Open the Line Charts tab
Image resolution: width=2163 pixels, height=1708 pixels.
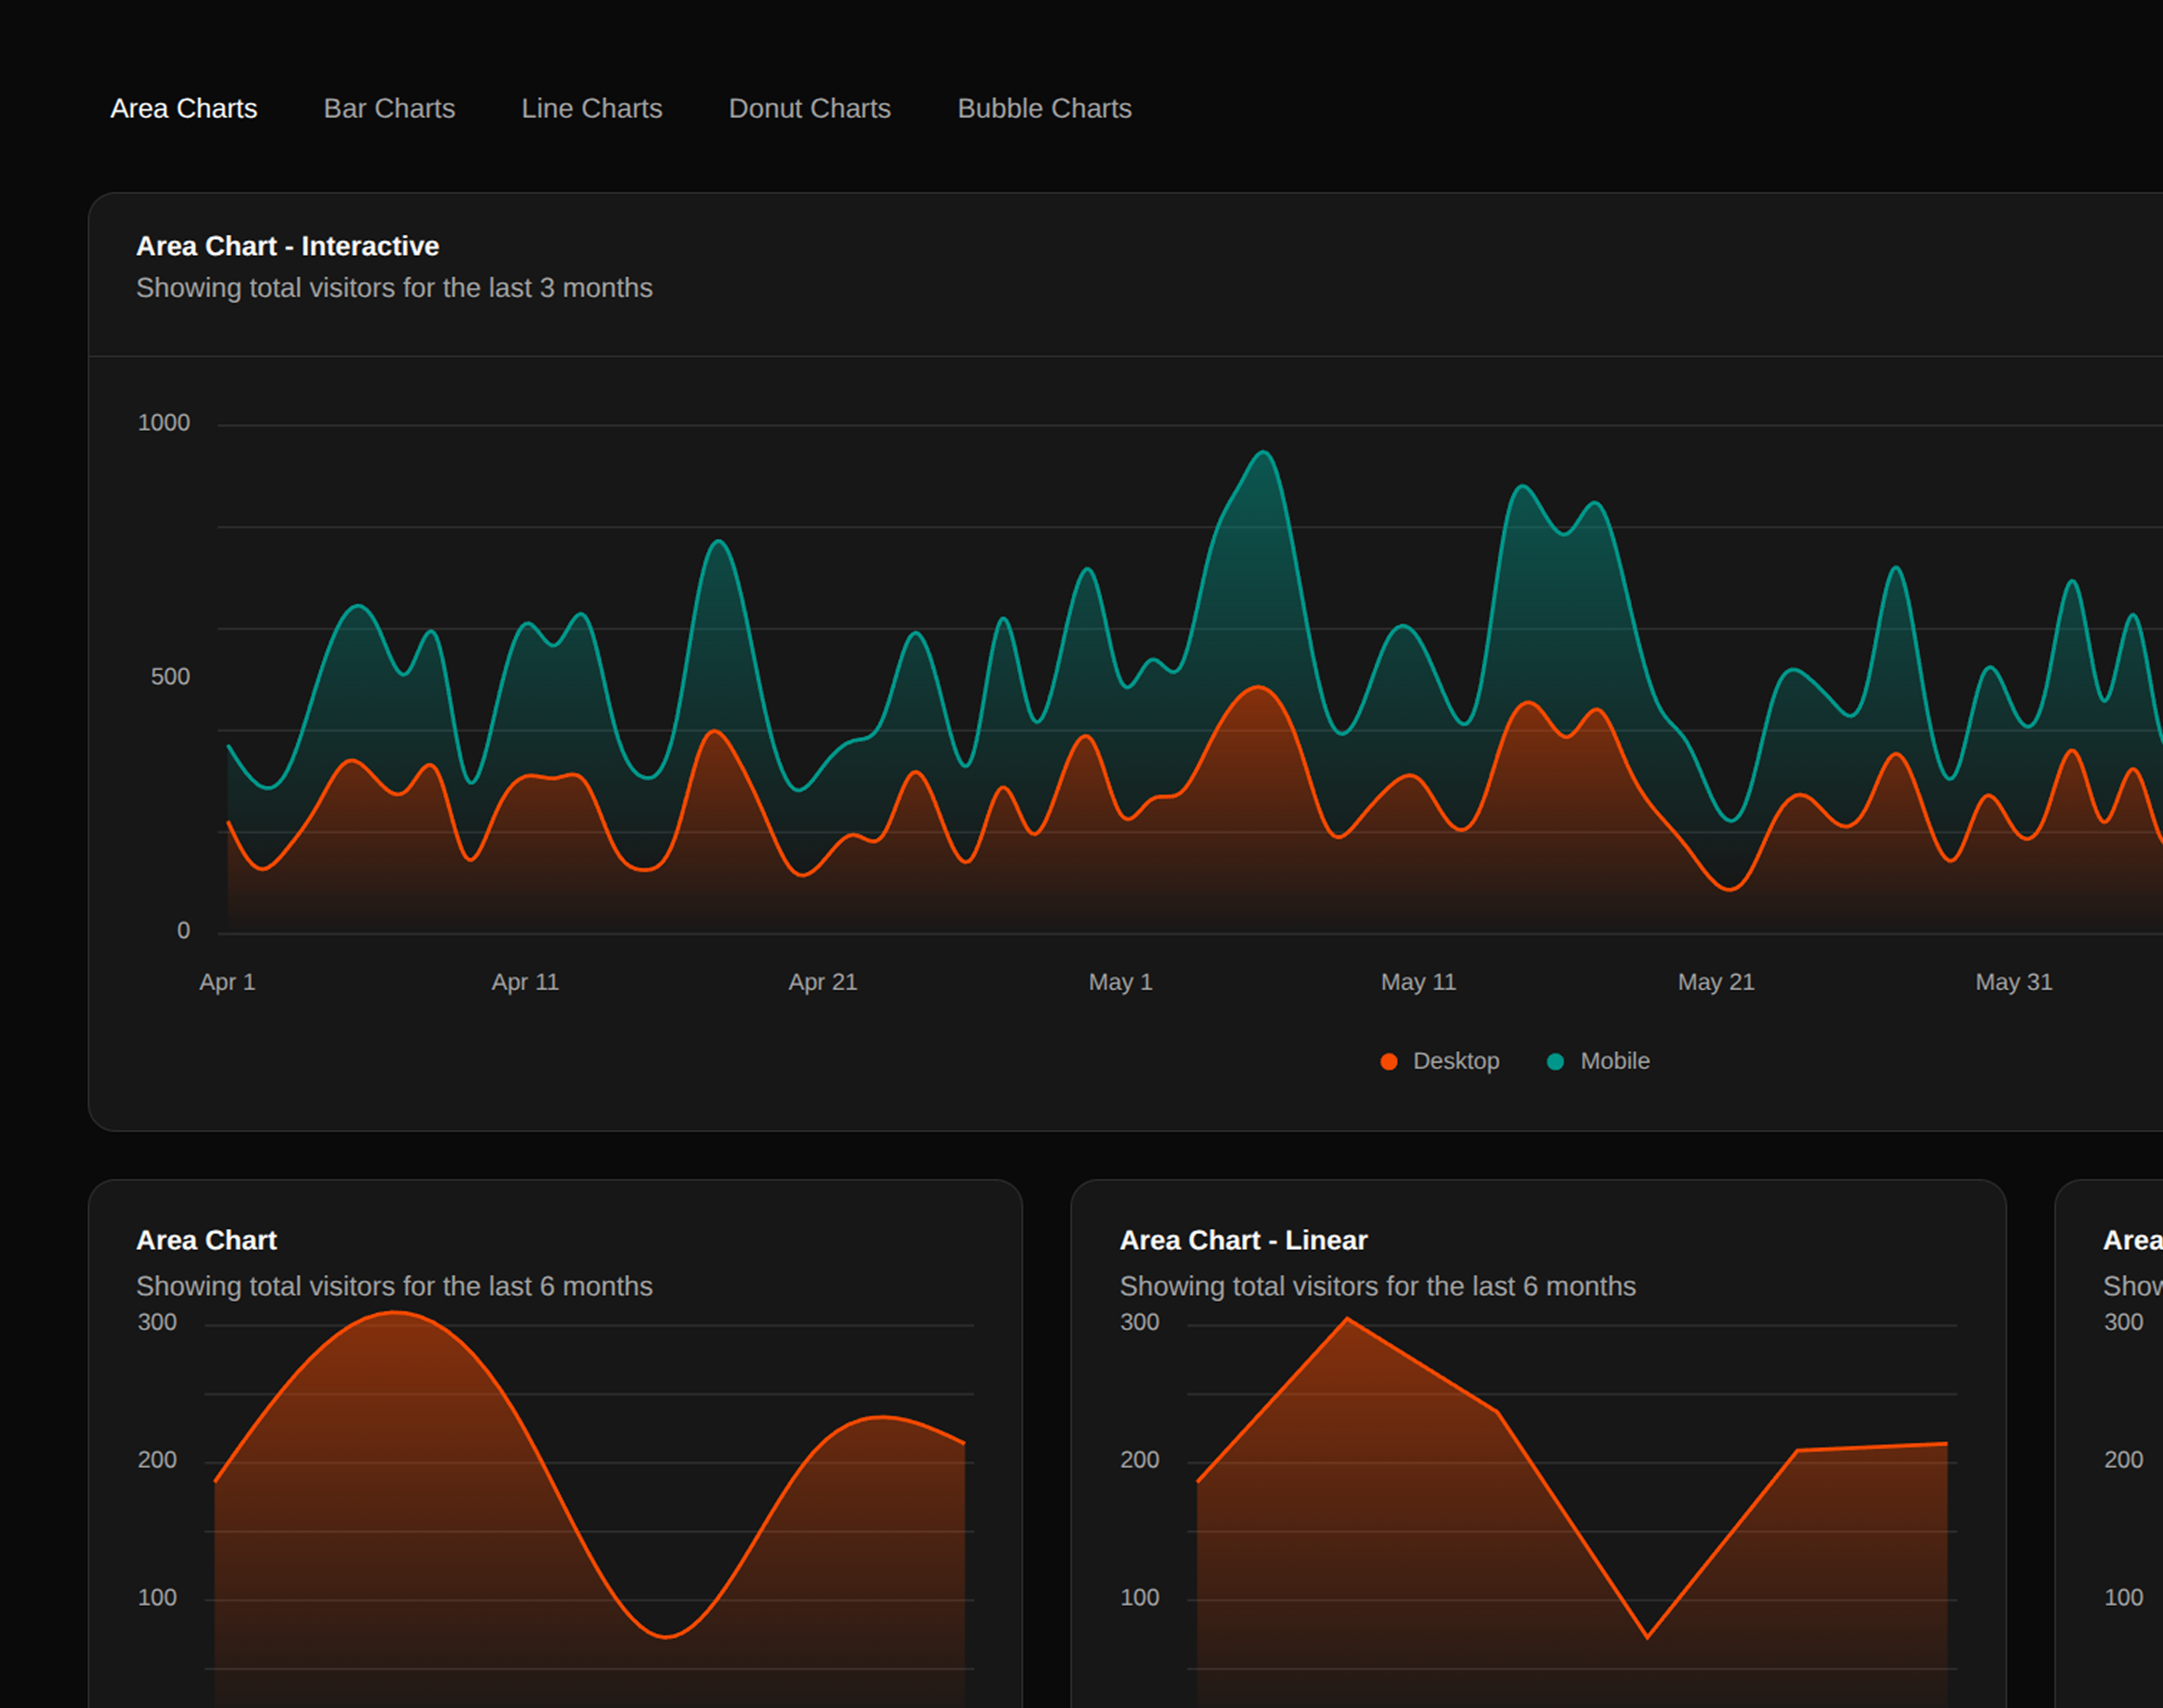[591, 108]
